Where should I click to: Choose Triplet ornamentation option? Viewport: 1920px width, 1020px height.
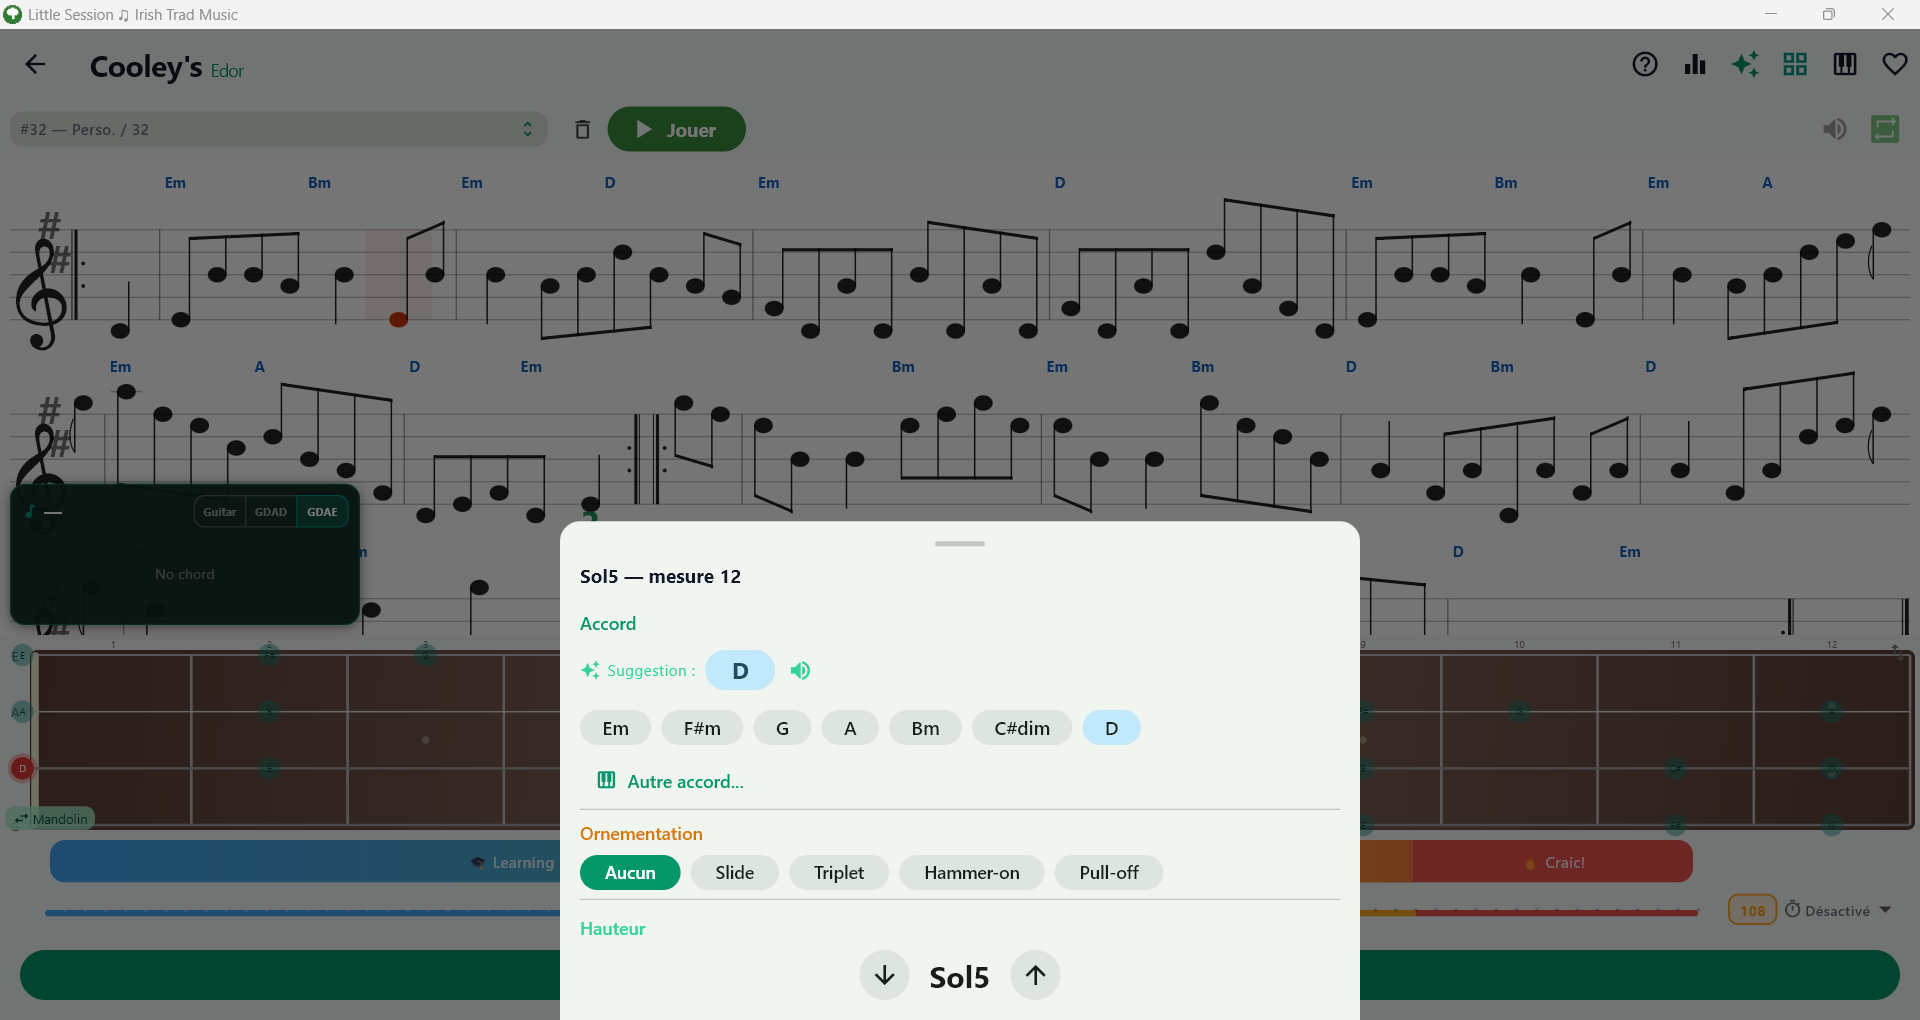pos(838,873)
